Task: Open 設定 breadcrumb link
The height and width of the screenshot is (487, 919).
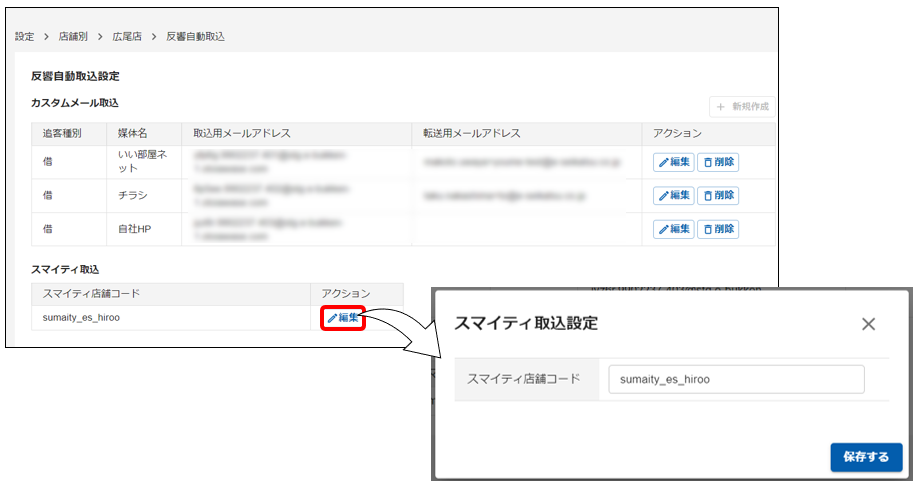Action: (25, 36)
